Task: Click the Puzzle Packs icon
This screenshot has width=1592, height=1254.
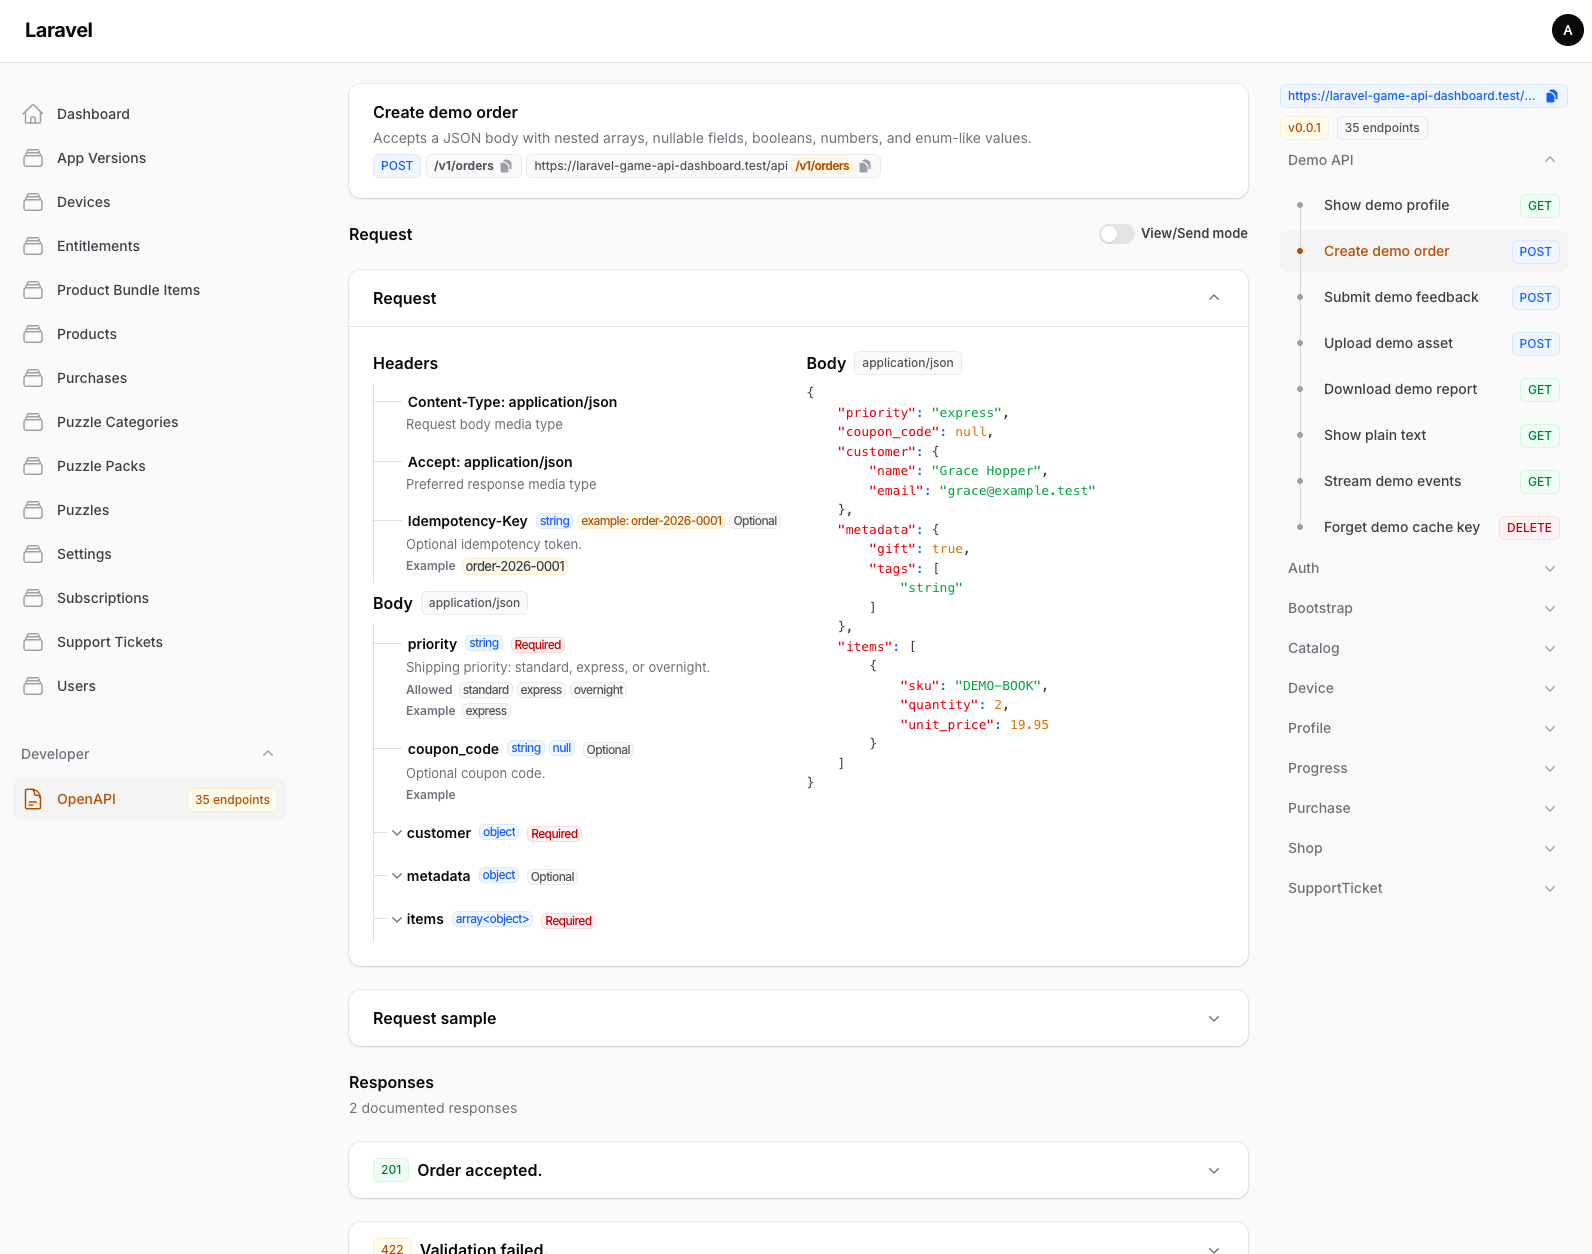Action: pos(33,466)
